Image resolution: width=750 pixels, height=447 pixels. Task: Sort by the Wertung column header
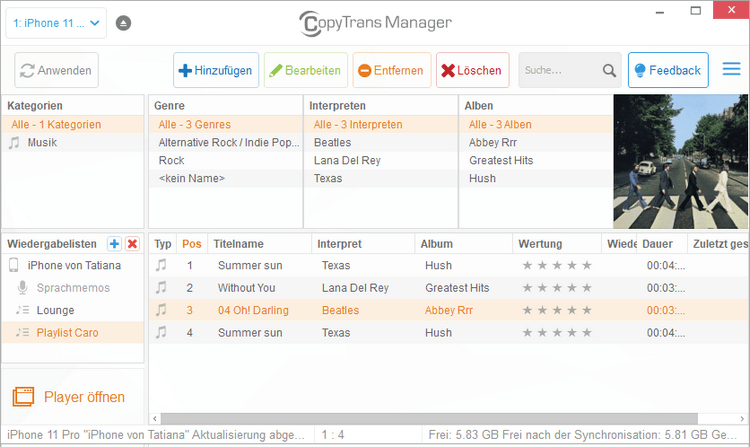557,244
